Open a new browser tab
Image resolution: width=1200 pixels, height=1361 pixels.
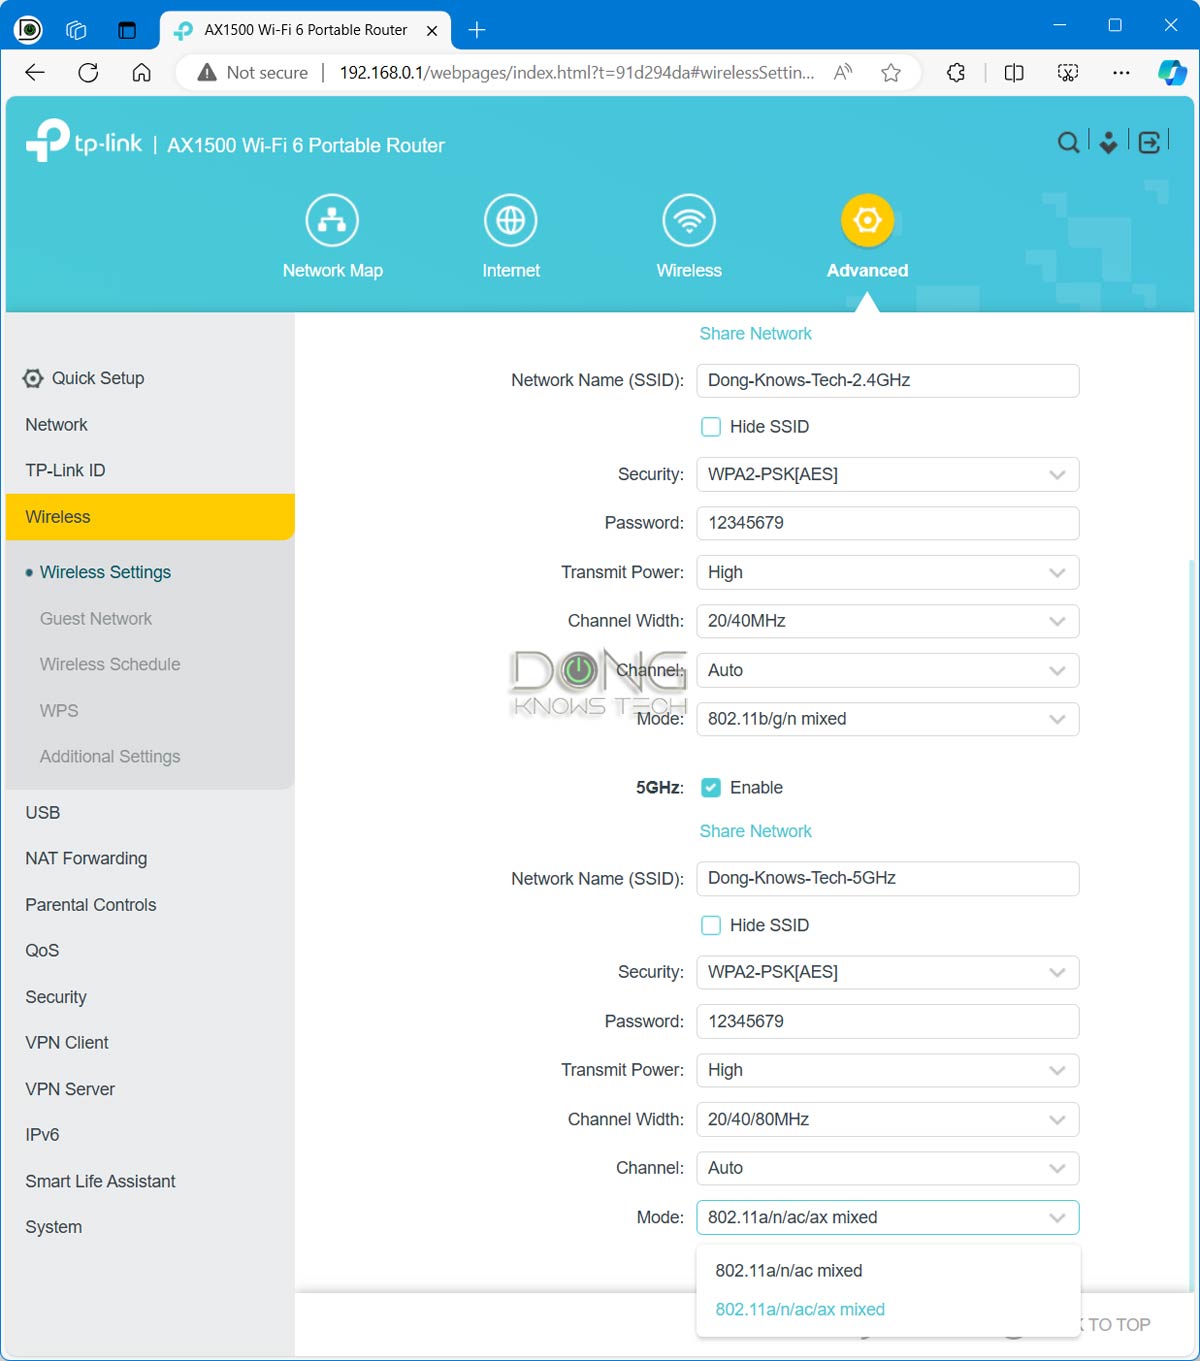coord(477,30)
